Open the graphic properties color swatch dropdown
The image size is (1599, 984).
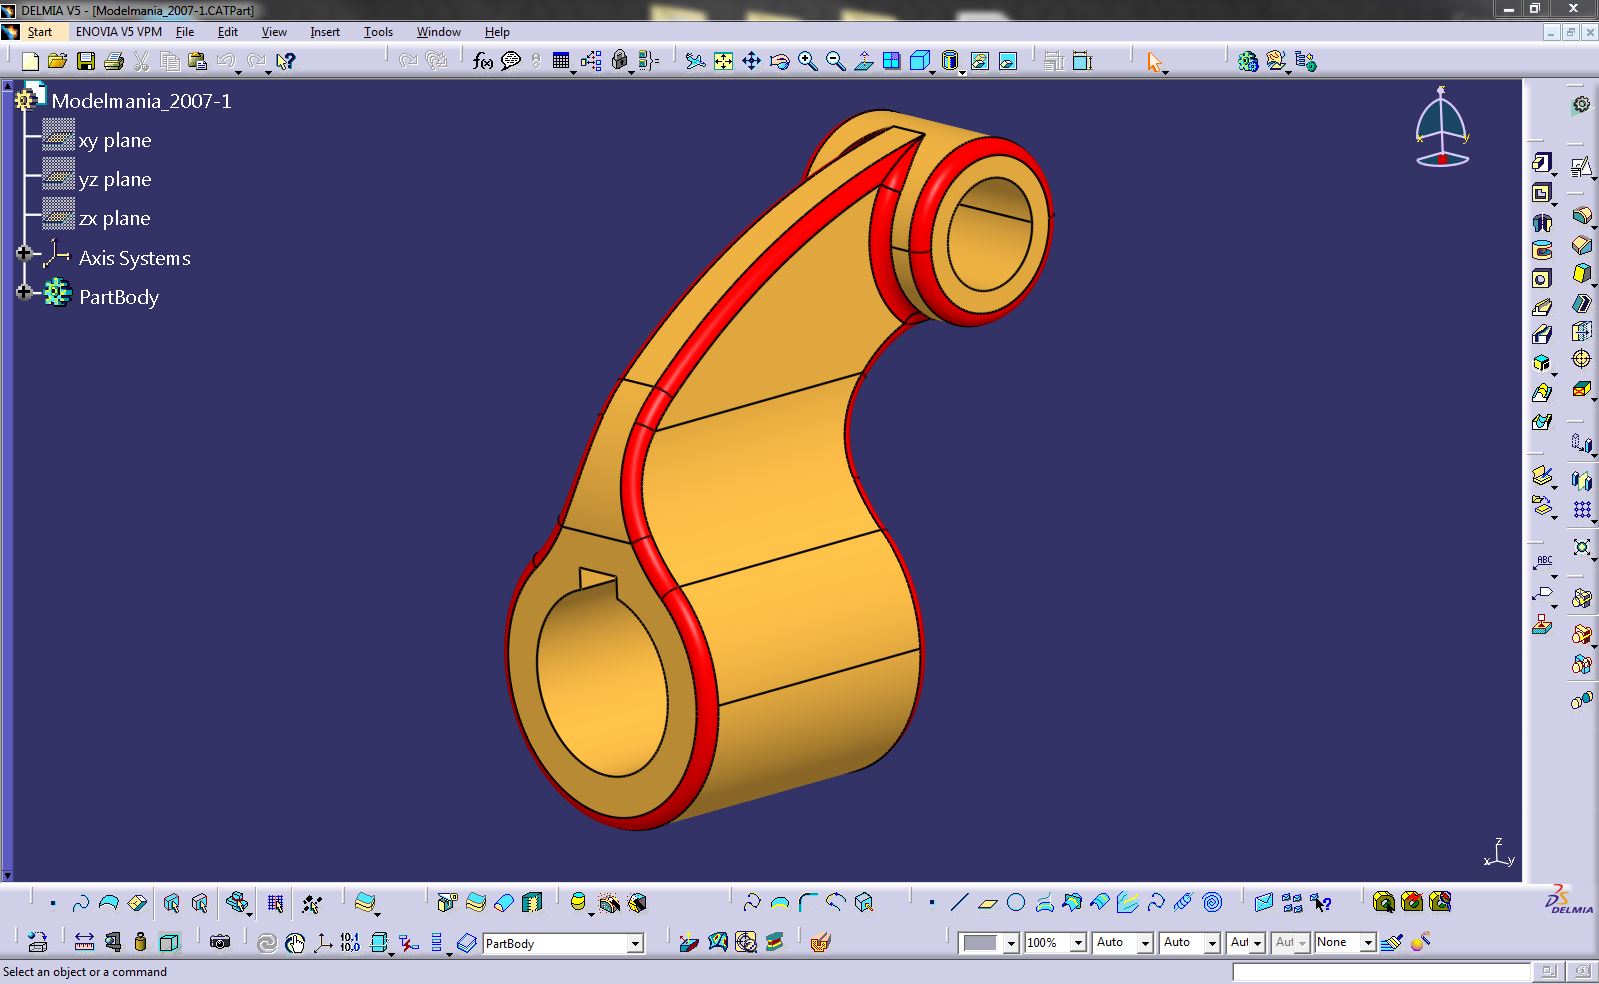(x=1011, y=943)
